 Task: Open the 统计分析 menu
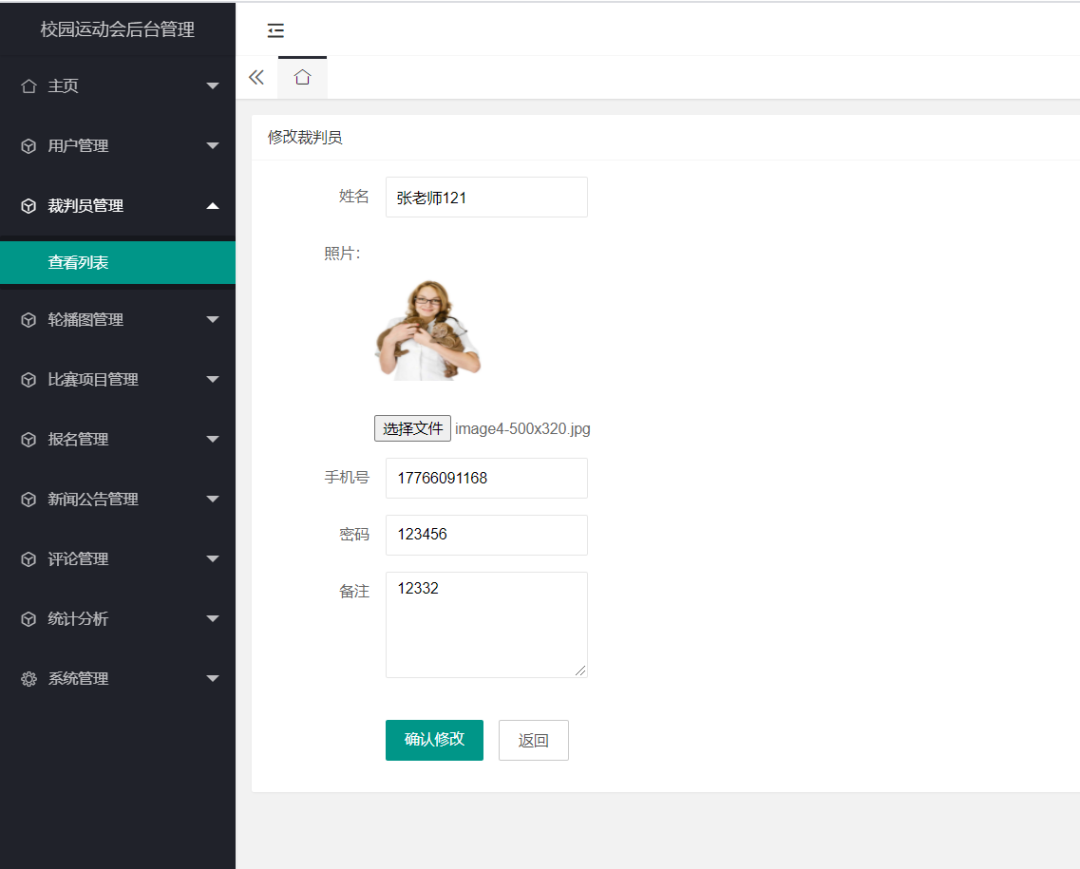click(117, 619)
